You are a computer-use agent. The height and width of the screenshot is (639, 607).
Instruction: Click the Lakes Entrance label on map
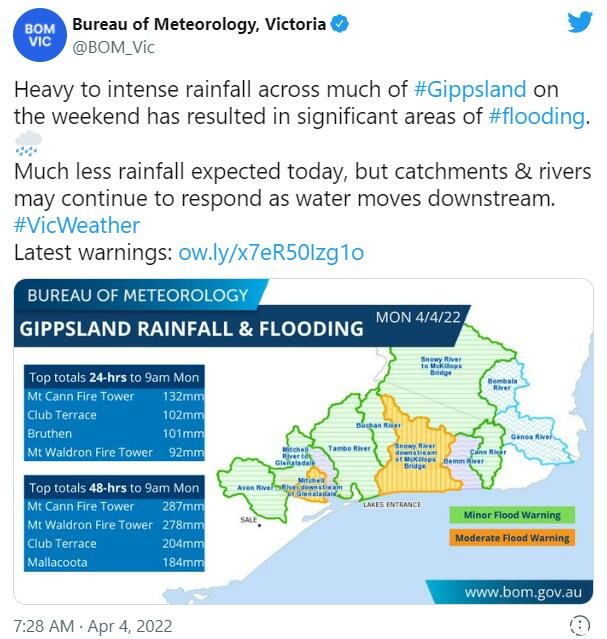(x=392, y=505)
